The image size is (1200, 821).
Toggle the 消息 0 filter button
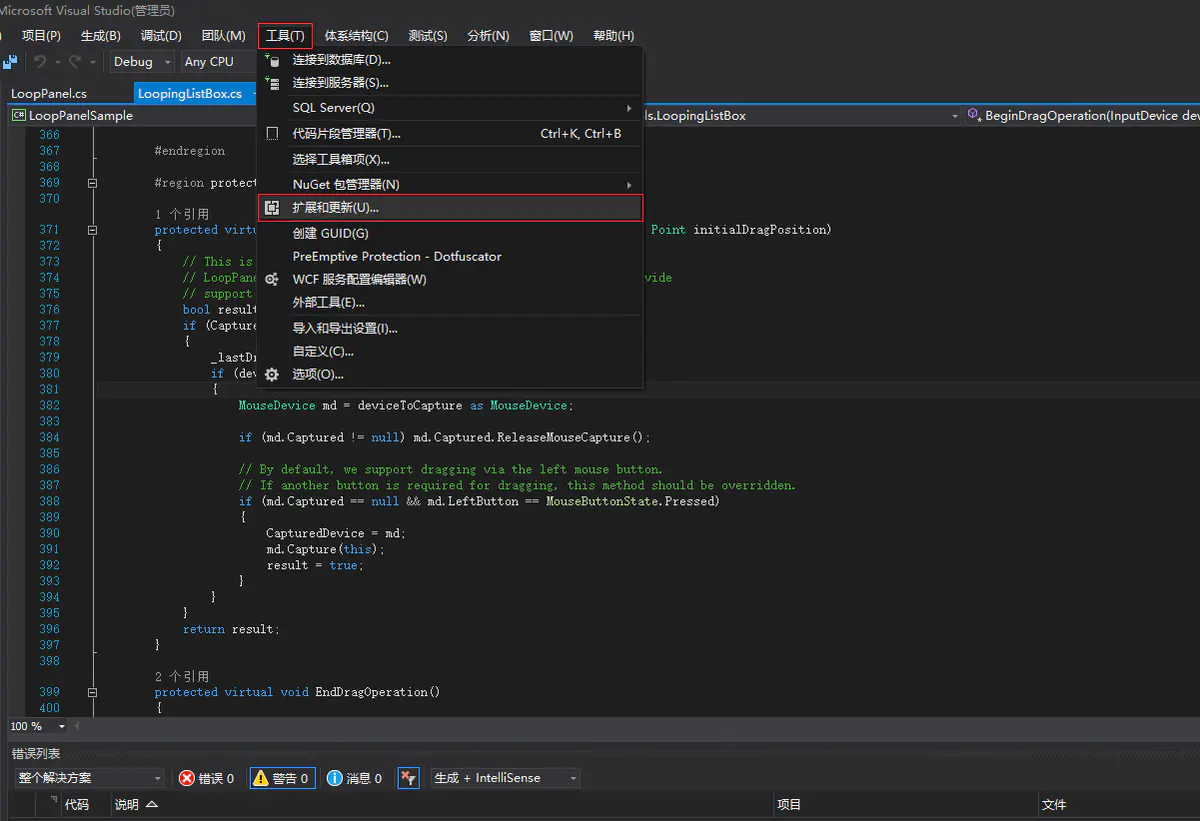(x=355, y=778)
